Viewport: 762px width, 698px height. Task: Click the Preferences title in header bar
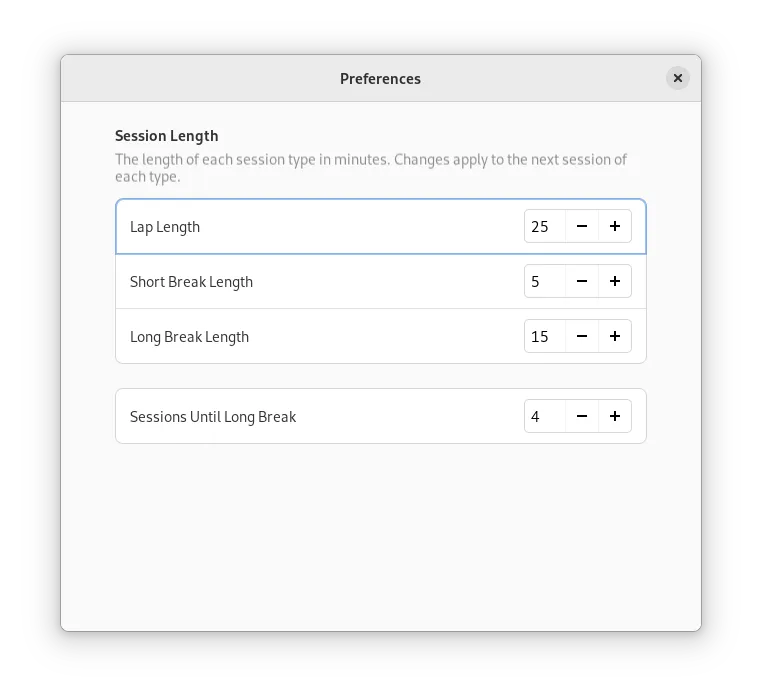(x=381, y=79)
